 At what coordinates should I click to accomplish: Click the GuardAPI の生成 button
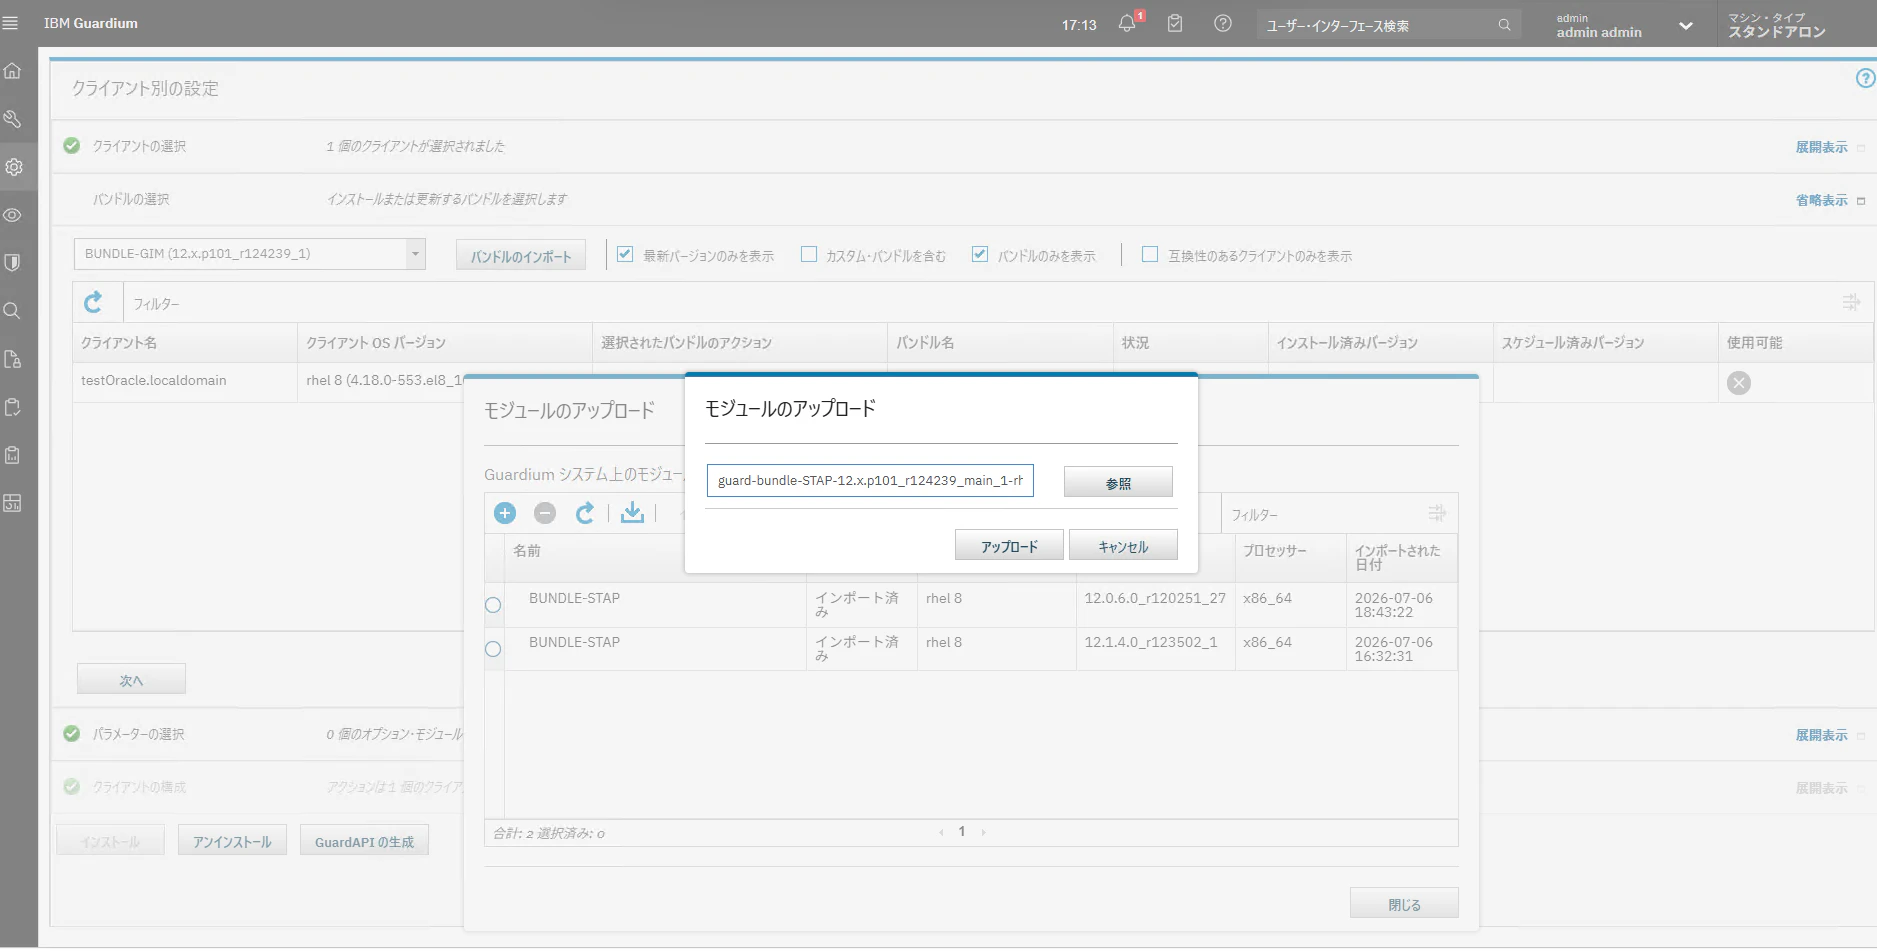364,841
